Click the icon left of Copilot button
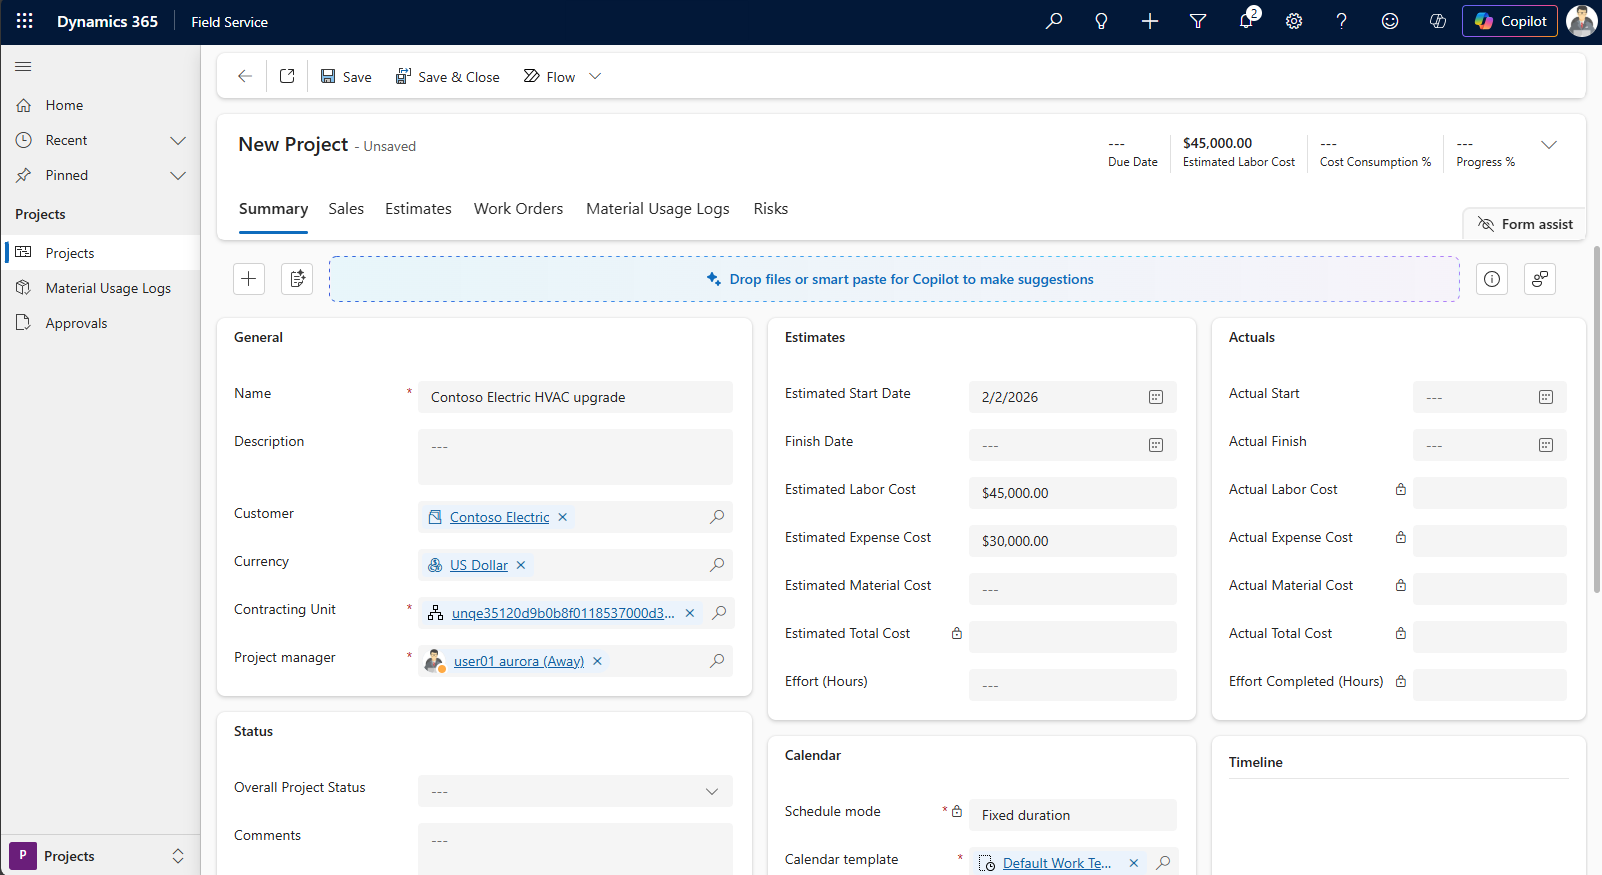This screenshot has height=875, width=1602. click(x=1438, y=21)
